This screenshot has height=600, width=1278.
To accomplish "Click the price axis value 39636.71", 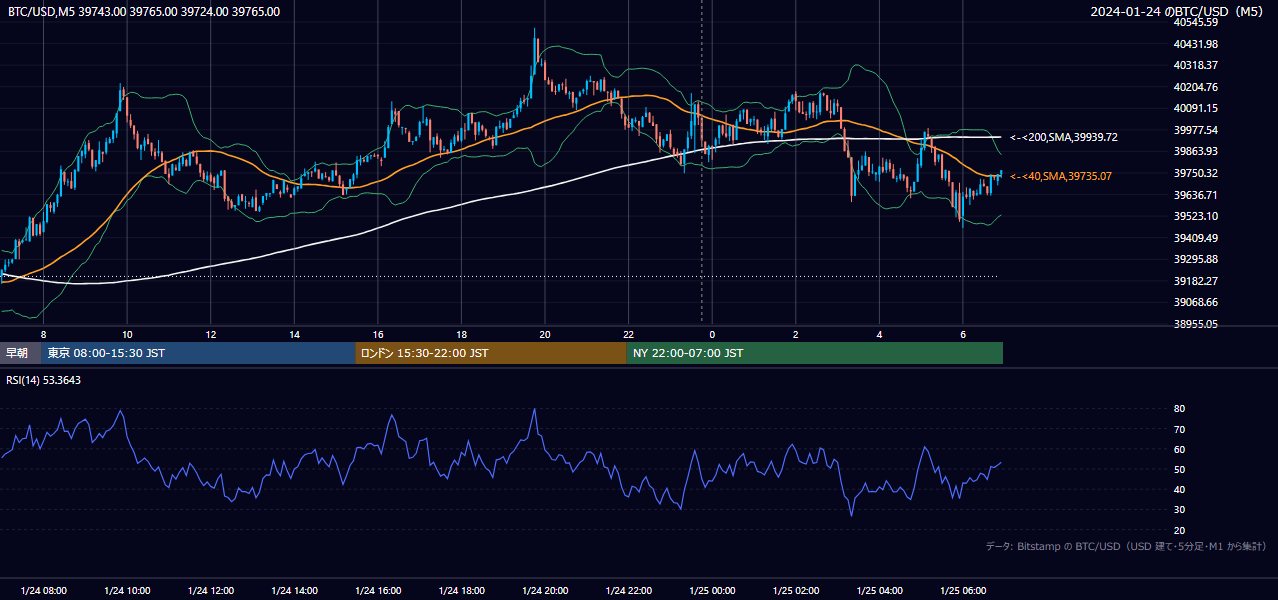I will click(x=1195, y=195).
